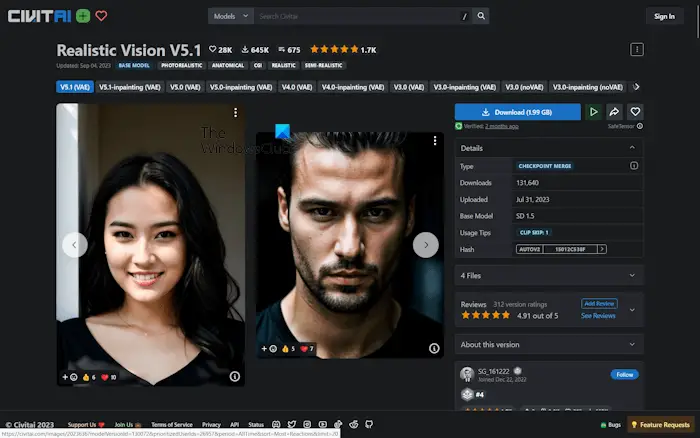Show the info icon on the man image

[434, 348]
